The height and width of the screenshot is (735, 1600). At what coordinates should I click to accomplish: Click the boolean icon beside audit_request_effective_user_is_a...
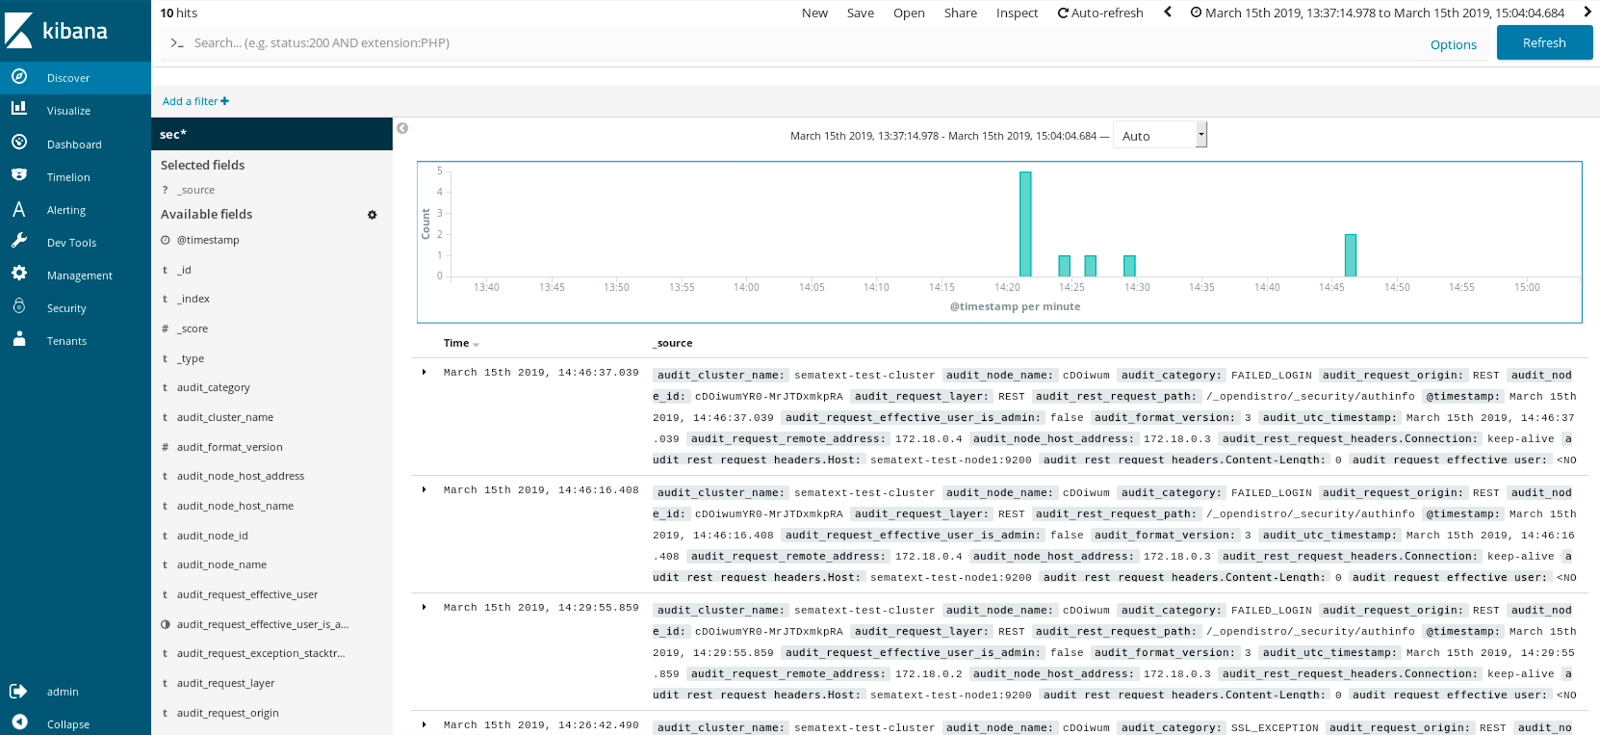click(x=166, y=624)
